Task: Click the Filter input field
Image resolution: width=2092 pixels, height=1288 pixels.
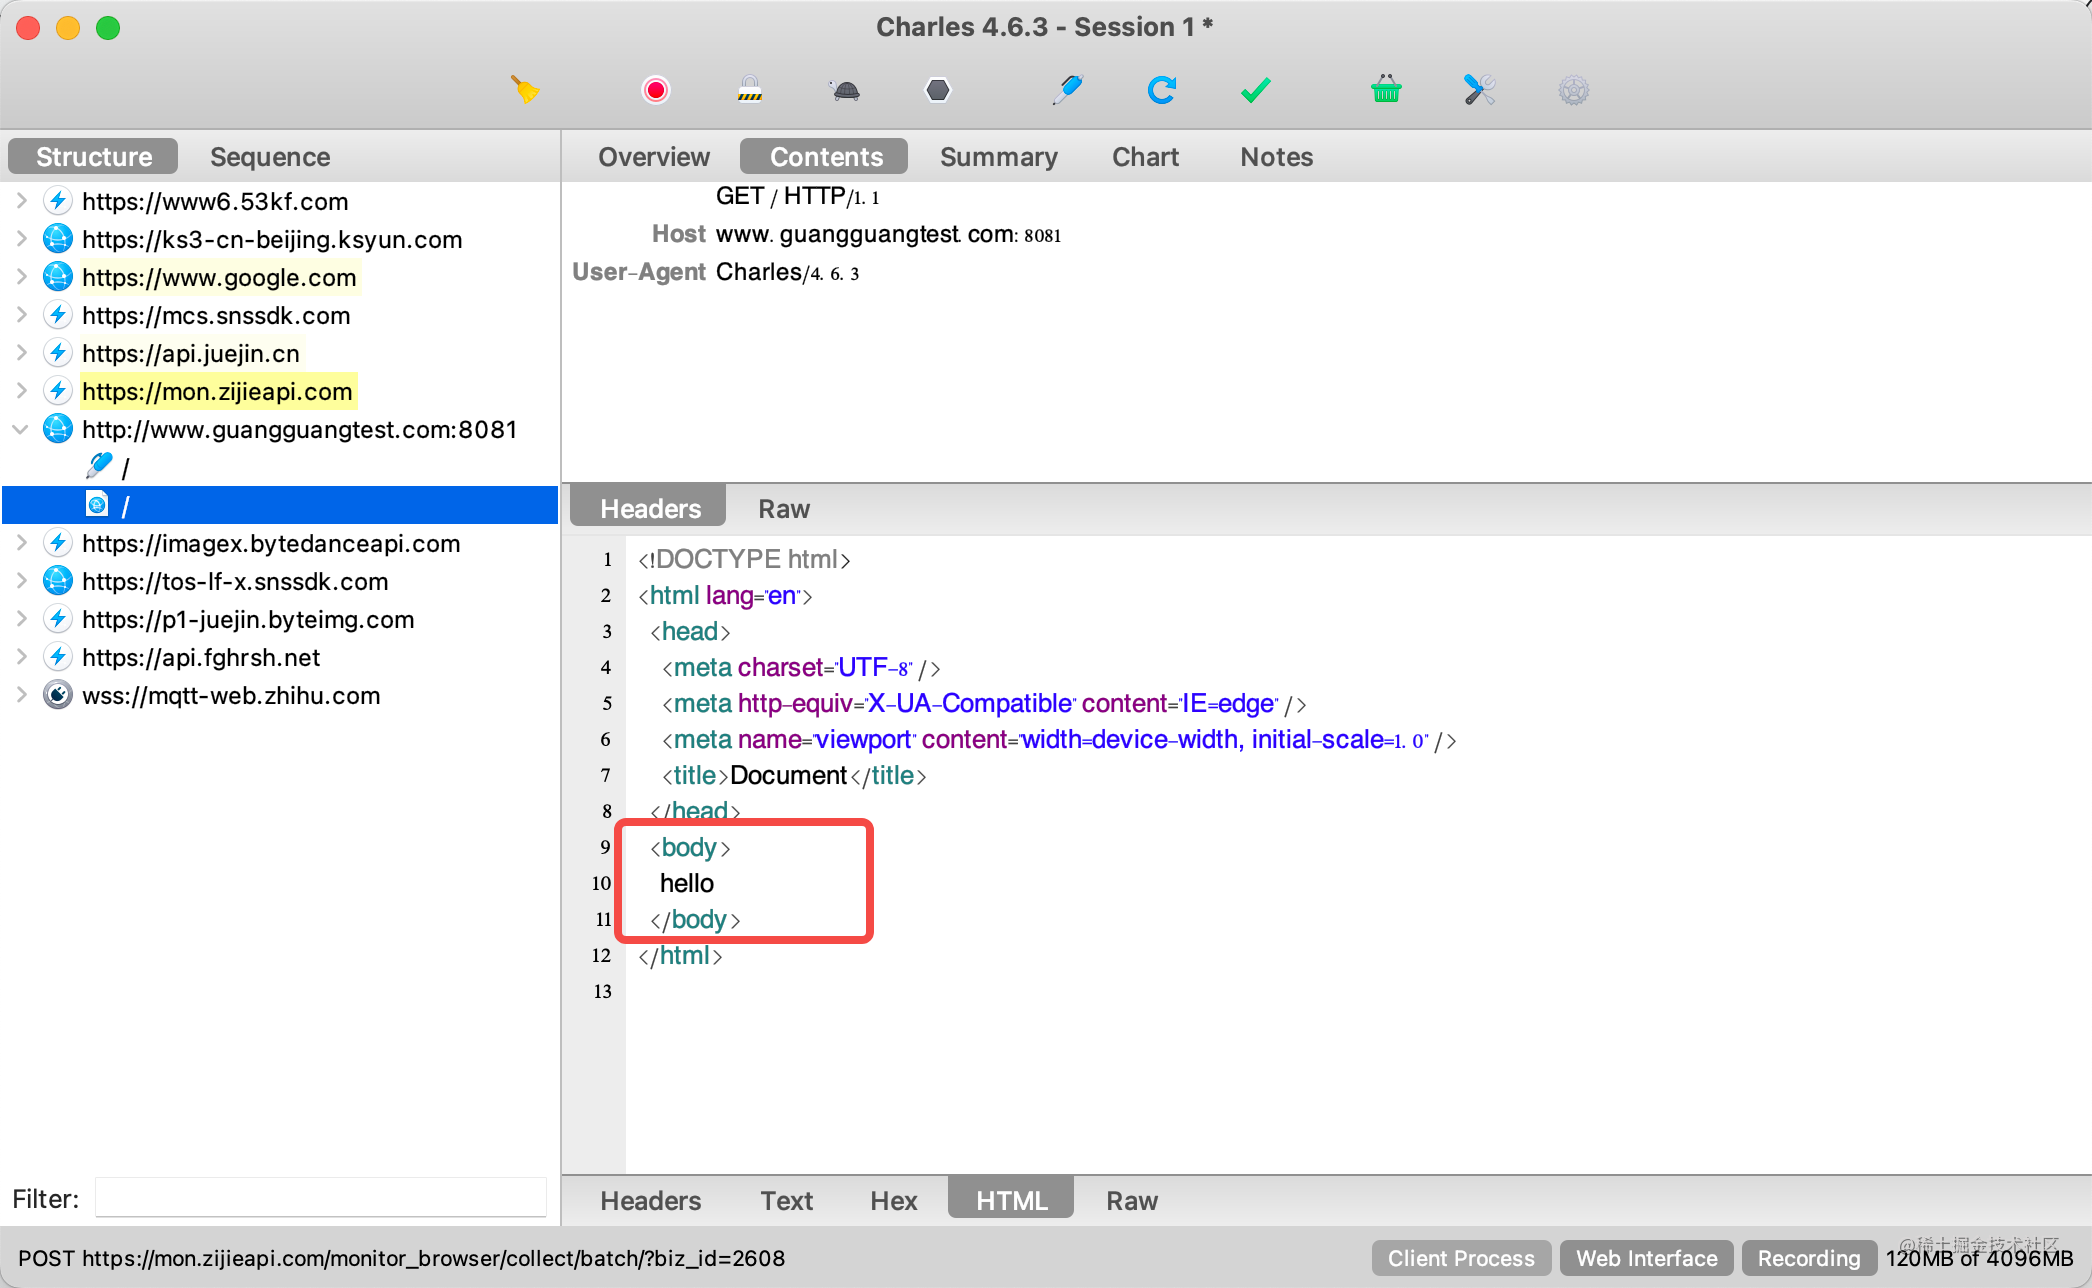Action: pos(320,1198)
